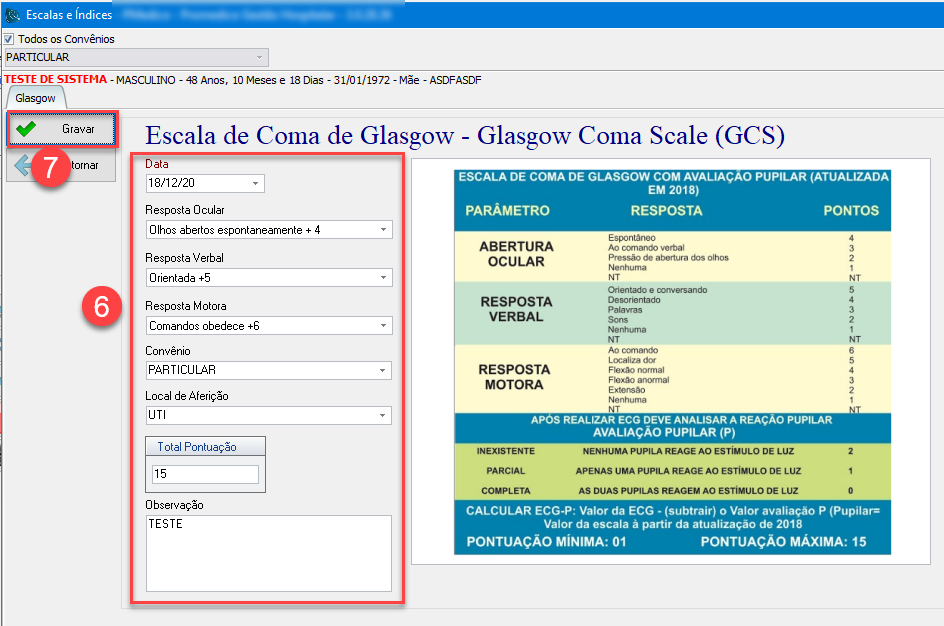
Task: Expand the Local de Aferição dropdown
Action: tap(384, 416)
